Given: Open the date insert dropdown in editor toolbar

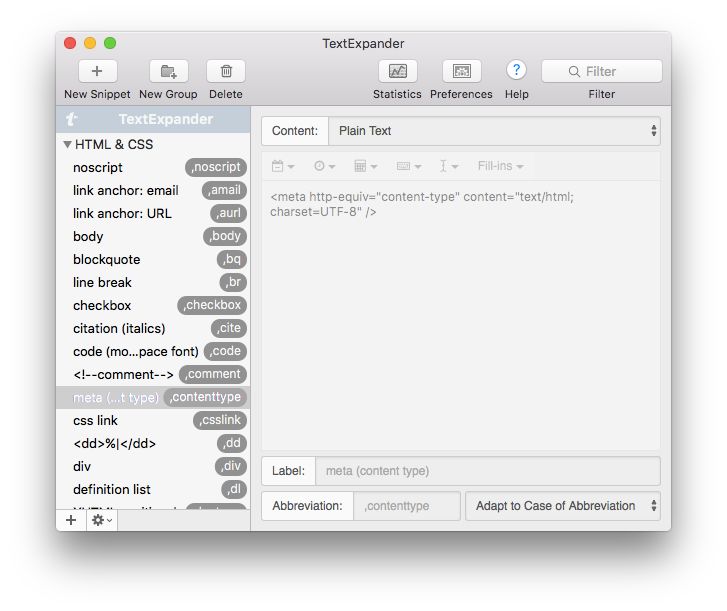Looking at the screenshot, I should coord(283,166).
